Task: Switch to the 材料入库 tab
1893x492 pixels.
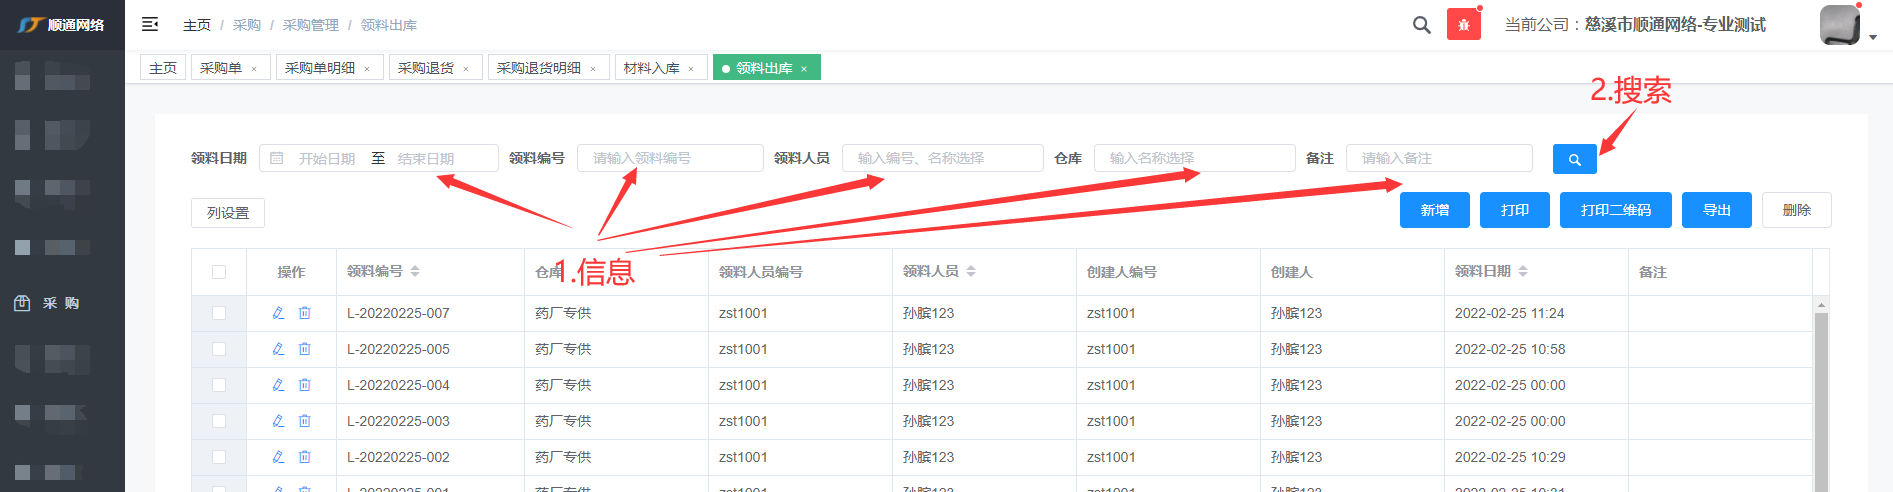Action: pos(651,68)
